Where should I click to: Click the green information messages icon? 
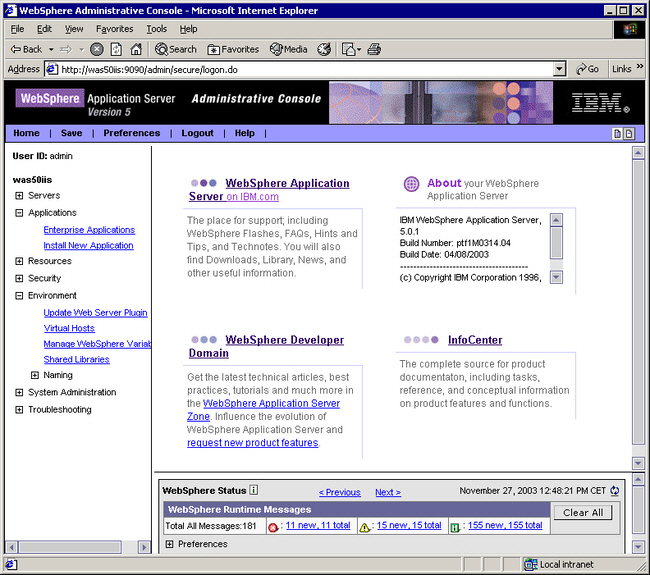pyautogui.click(x=455, y=527)
